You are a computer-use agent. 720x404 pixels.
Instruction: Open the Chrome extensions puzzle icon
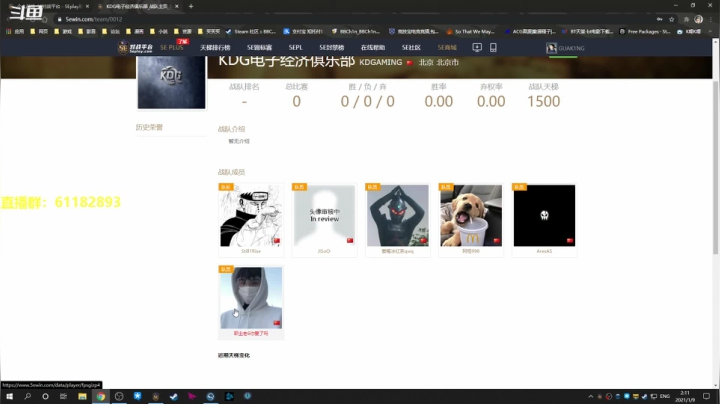(x=686, y=19)
